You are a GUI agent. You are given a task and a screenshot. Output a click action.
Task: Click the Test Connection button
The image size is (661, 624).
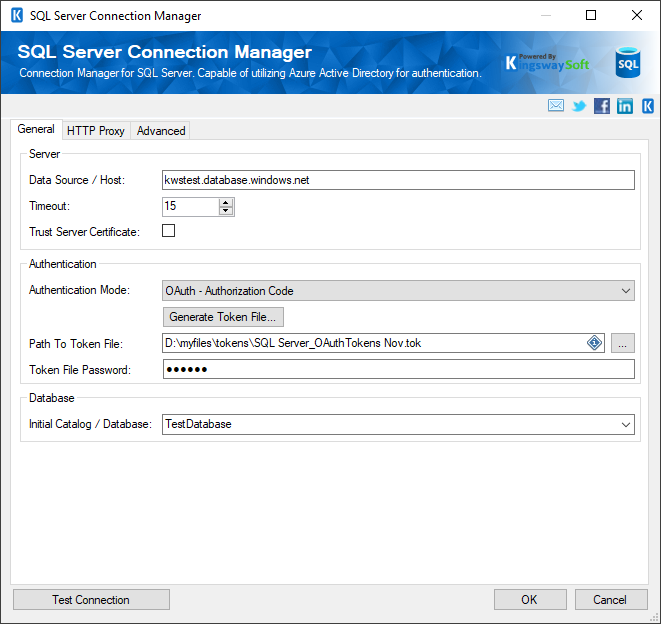coord(91,600)
